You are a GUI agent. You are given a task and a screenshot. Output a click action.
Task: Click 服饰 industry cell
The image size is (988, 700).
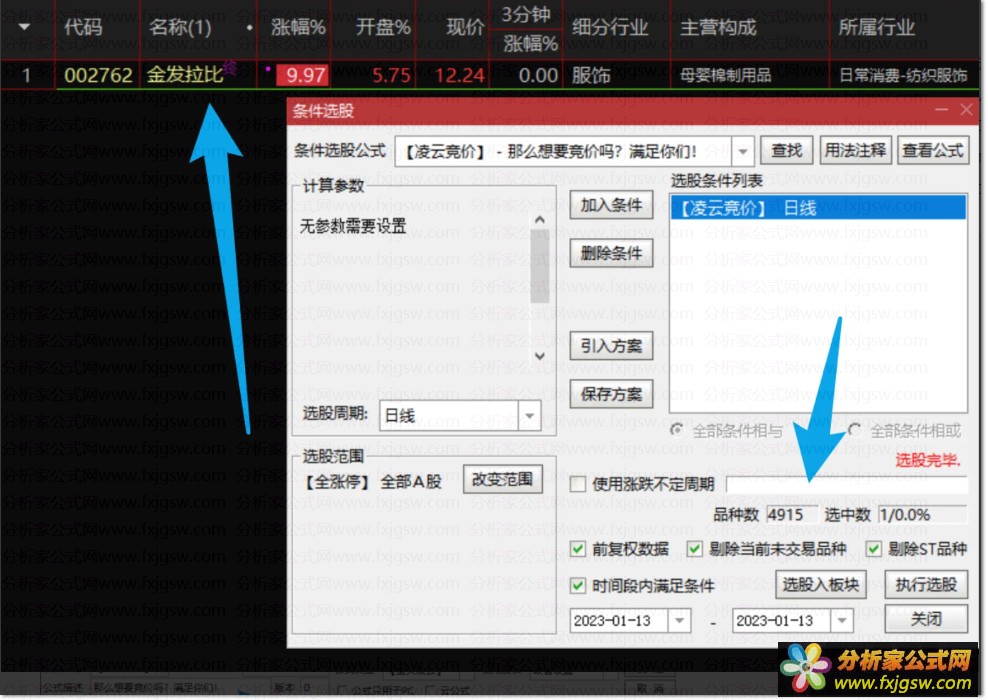(591, 76)
